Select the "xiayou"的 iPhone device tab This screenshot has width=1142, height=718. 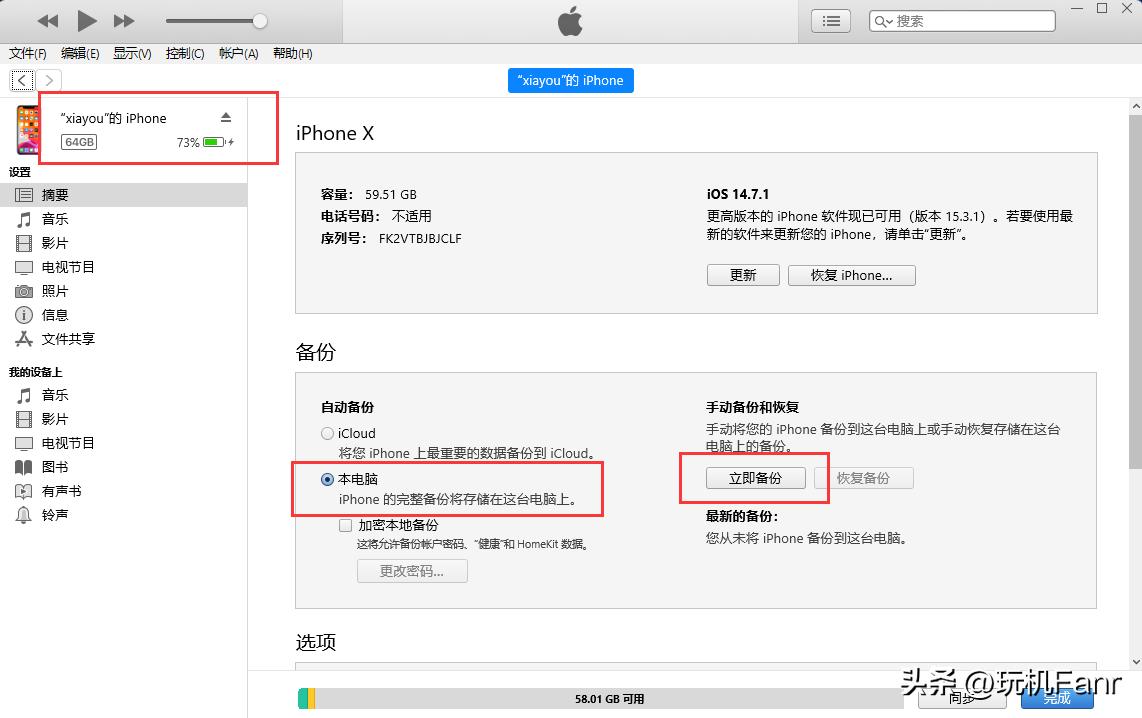(x=570, y=80)
